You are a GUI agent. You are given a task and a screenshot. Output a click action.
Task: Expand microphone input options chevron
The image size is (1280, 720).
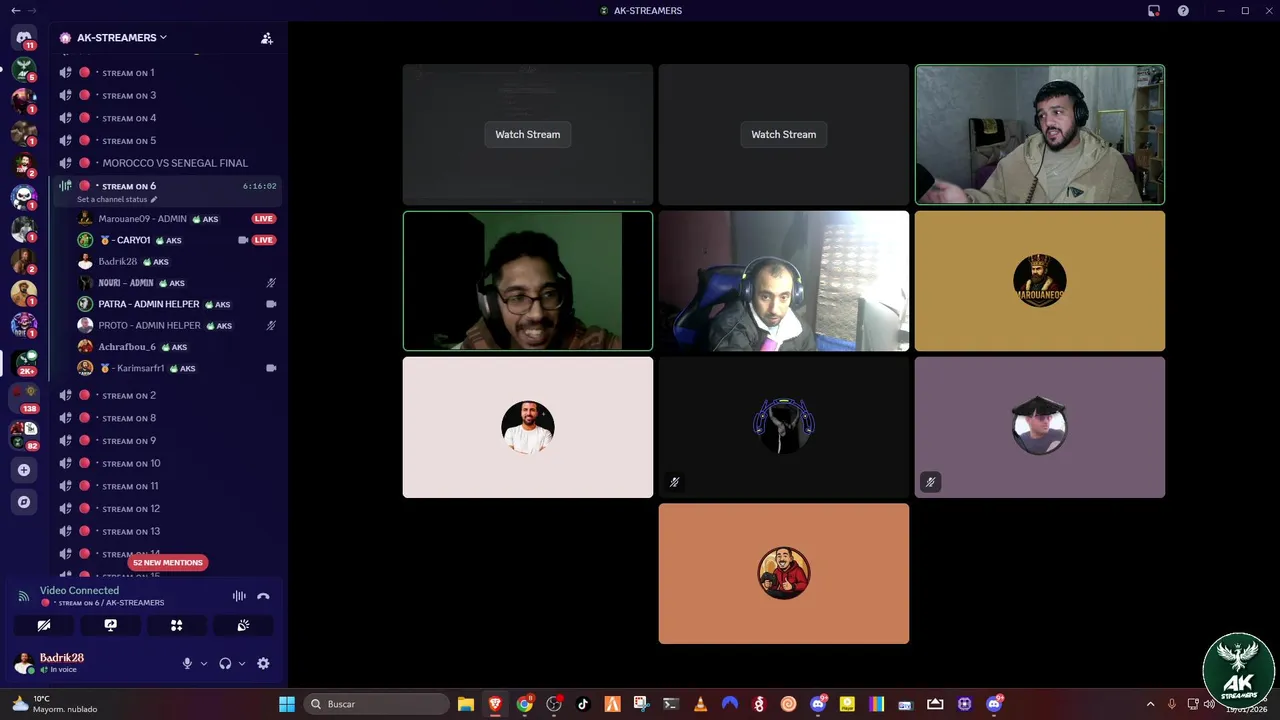click(204, 663)
